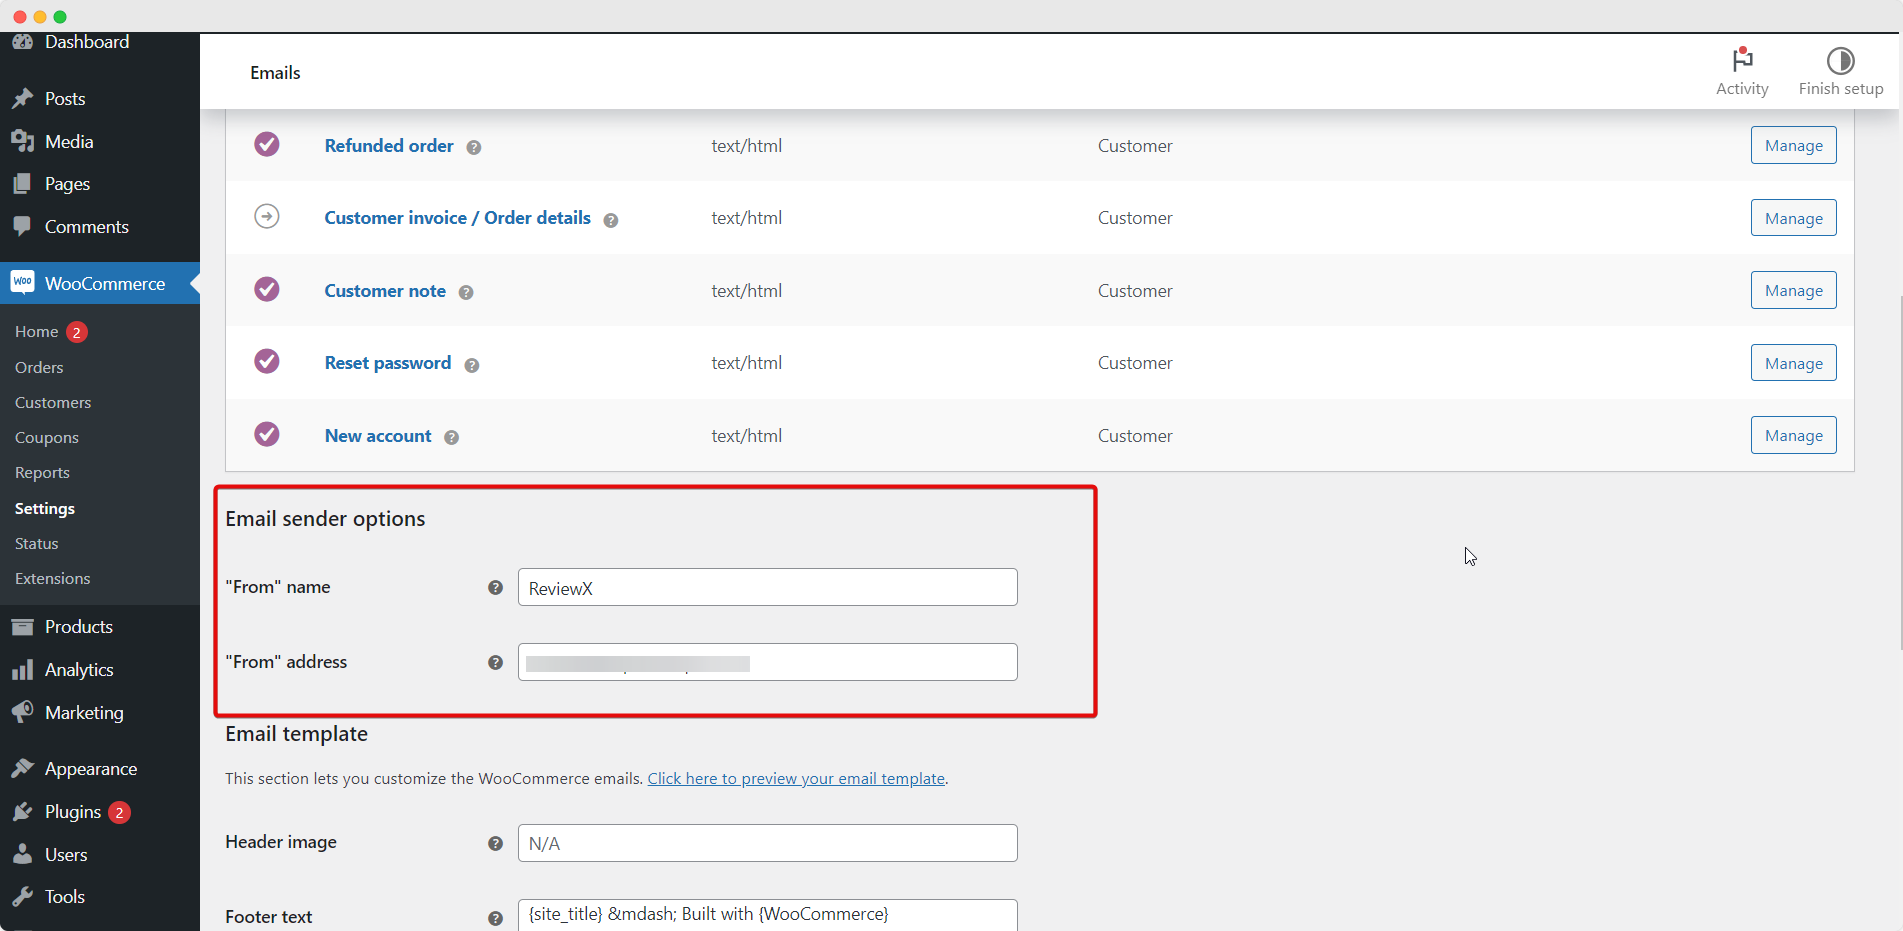Viewport: 1903px width, 931px height.
Task: Click the preview your email template link
Action: pos(796,779)
